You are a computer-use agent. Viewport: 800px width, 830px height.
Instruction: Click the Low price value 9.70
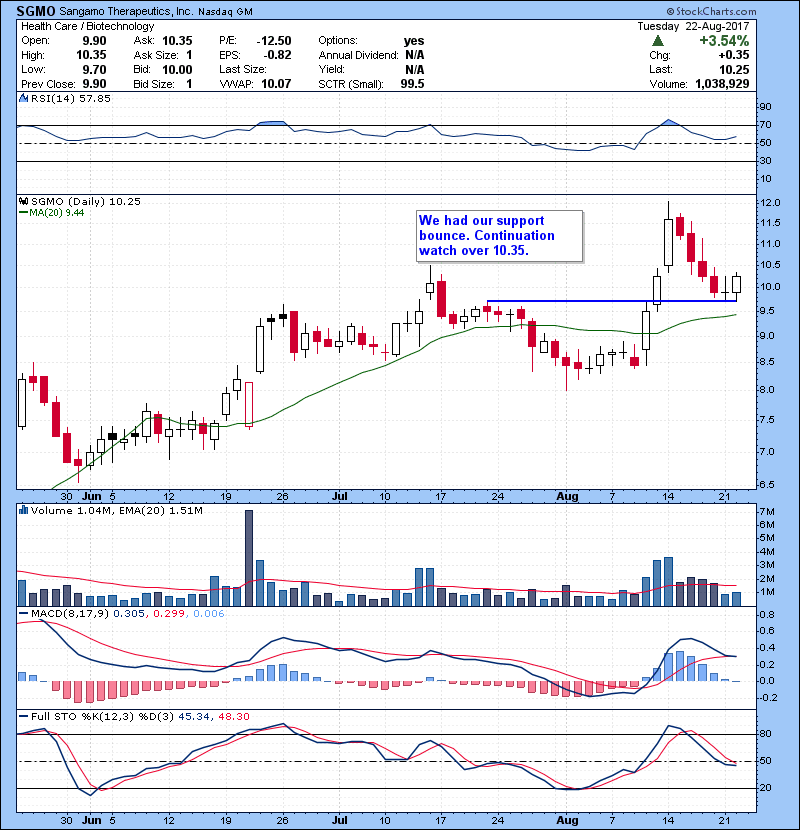[94, 69]
